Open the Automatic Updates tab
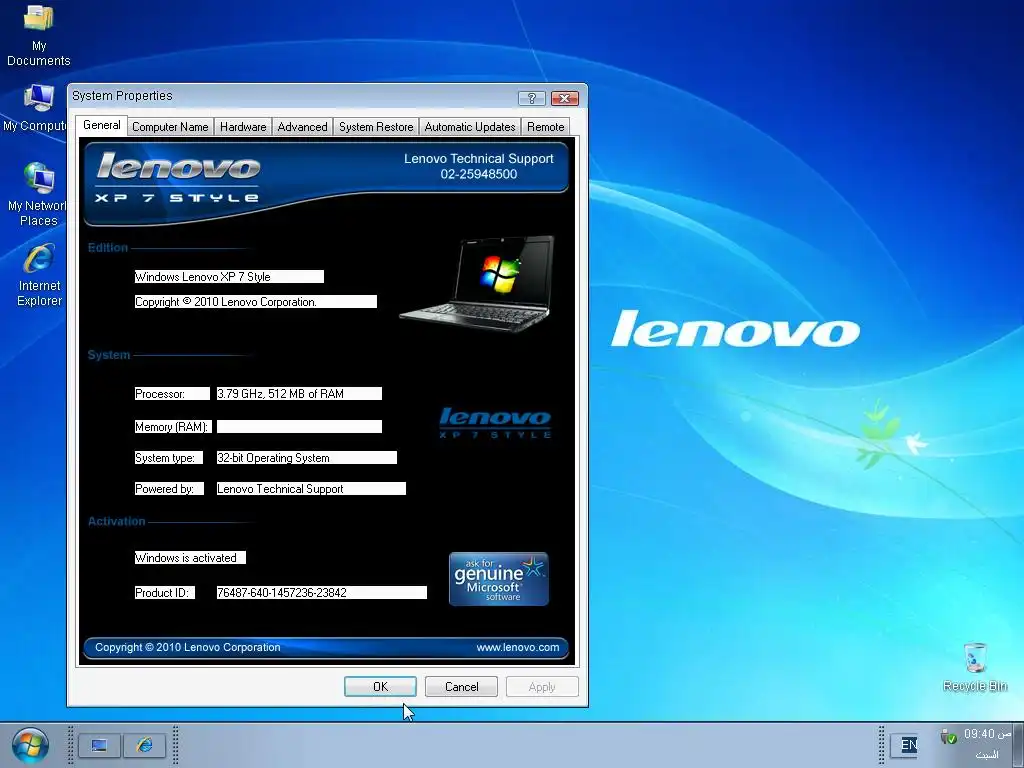This screenshot has width=1024, height=768. [x=470, y=127]
